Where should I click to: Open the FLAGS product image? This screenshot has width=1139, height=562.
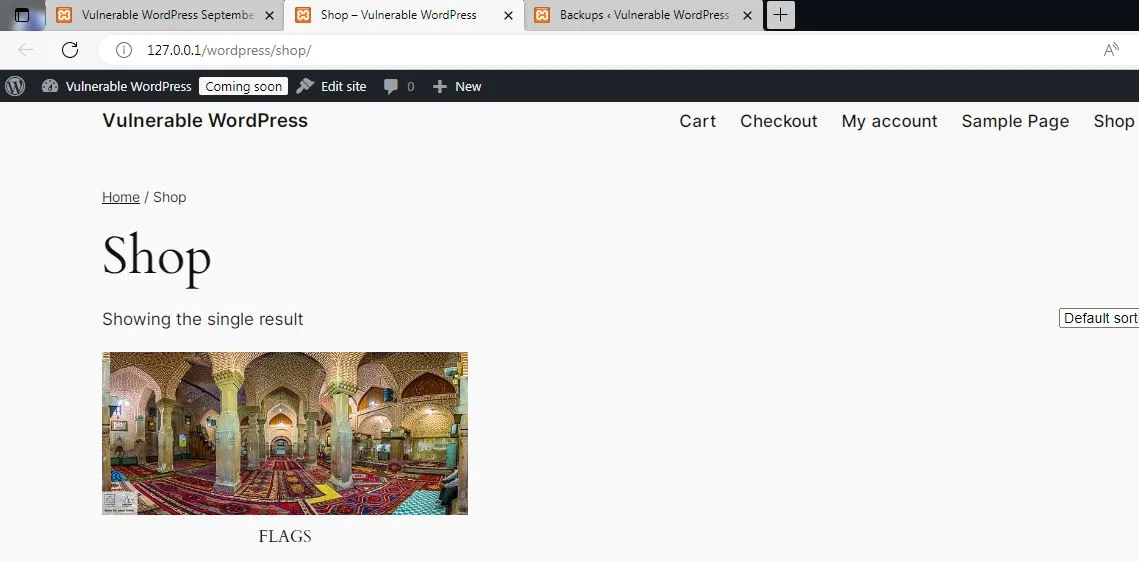pyautogui.click(x=285, y=433)
